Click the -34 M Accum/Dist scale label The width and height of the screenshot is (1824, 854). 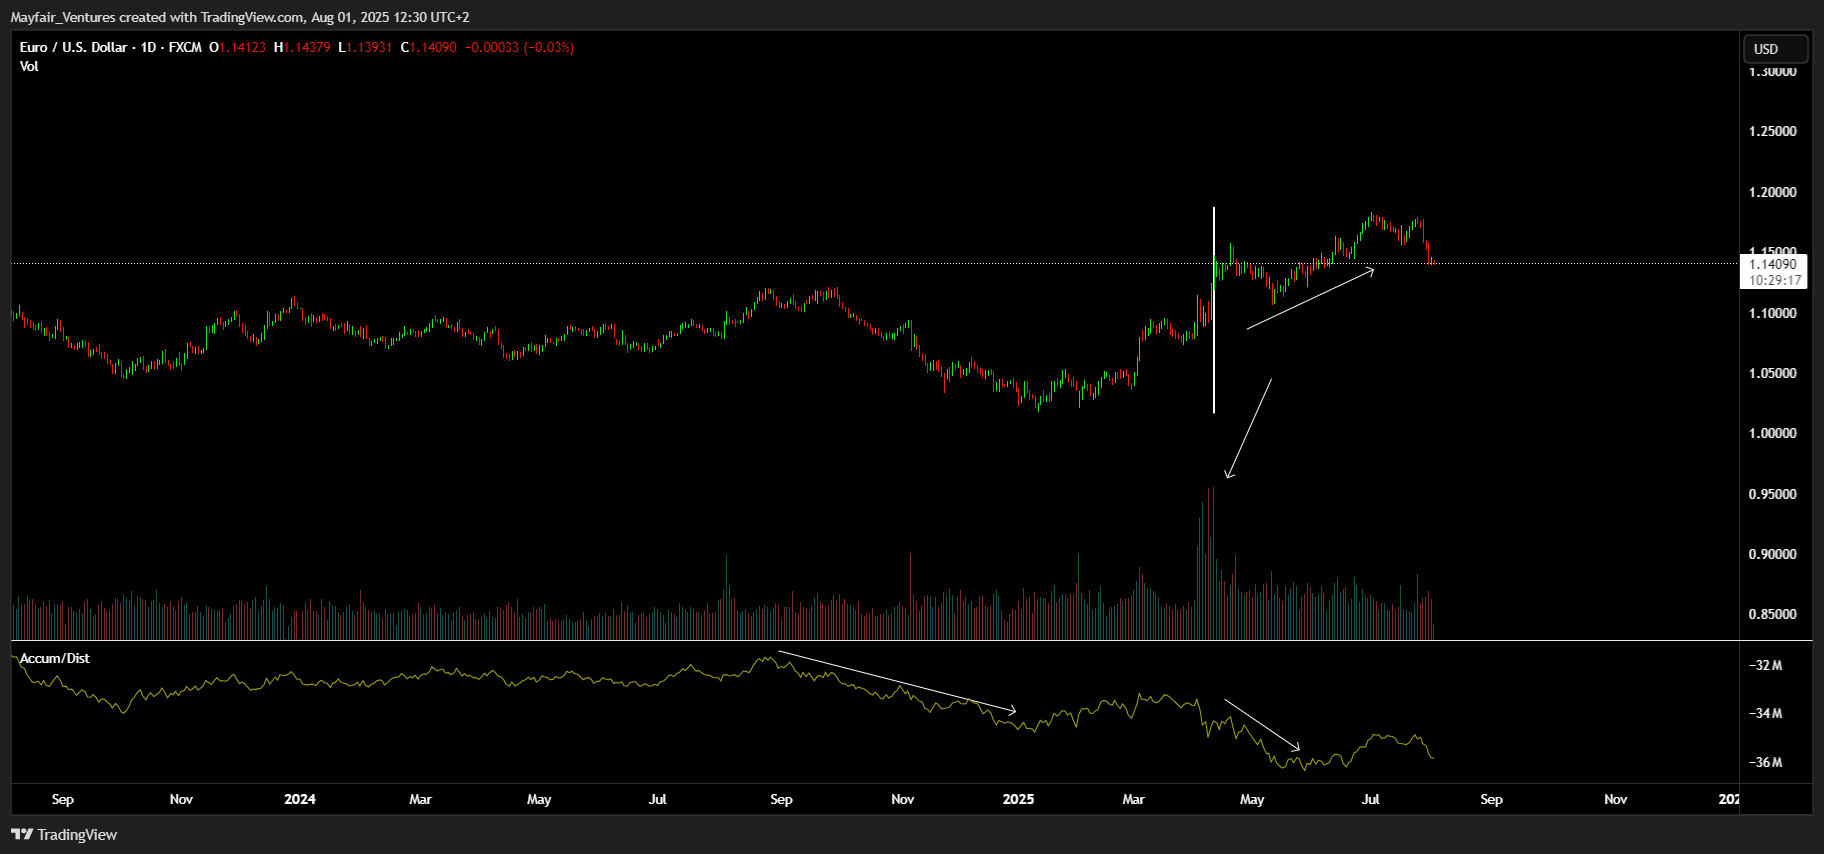point(1765,713)
